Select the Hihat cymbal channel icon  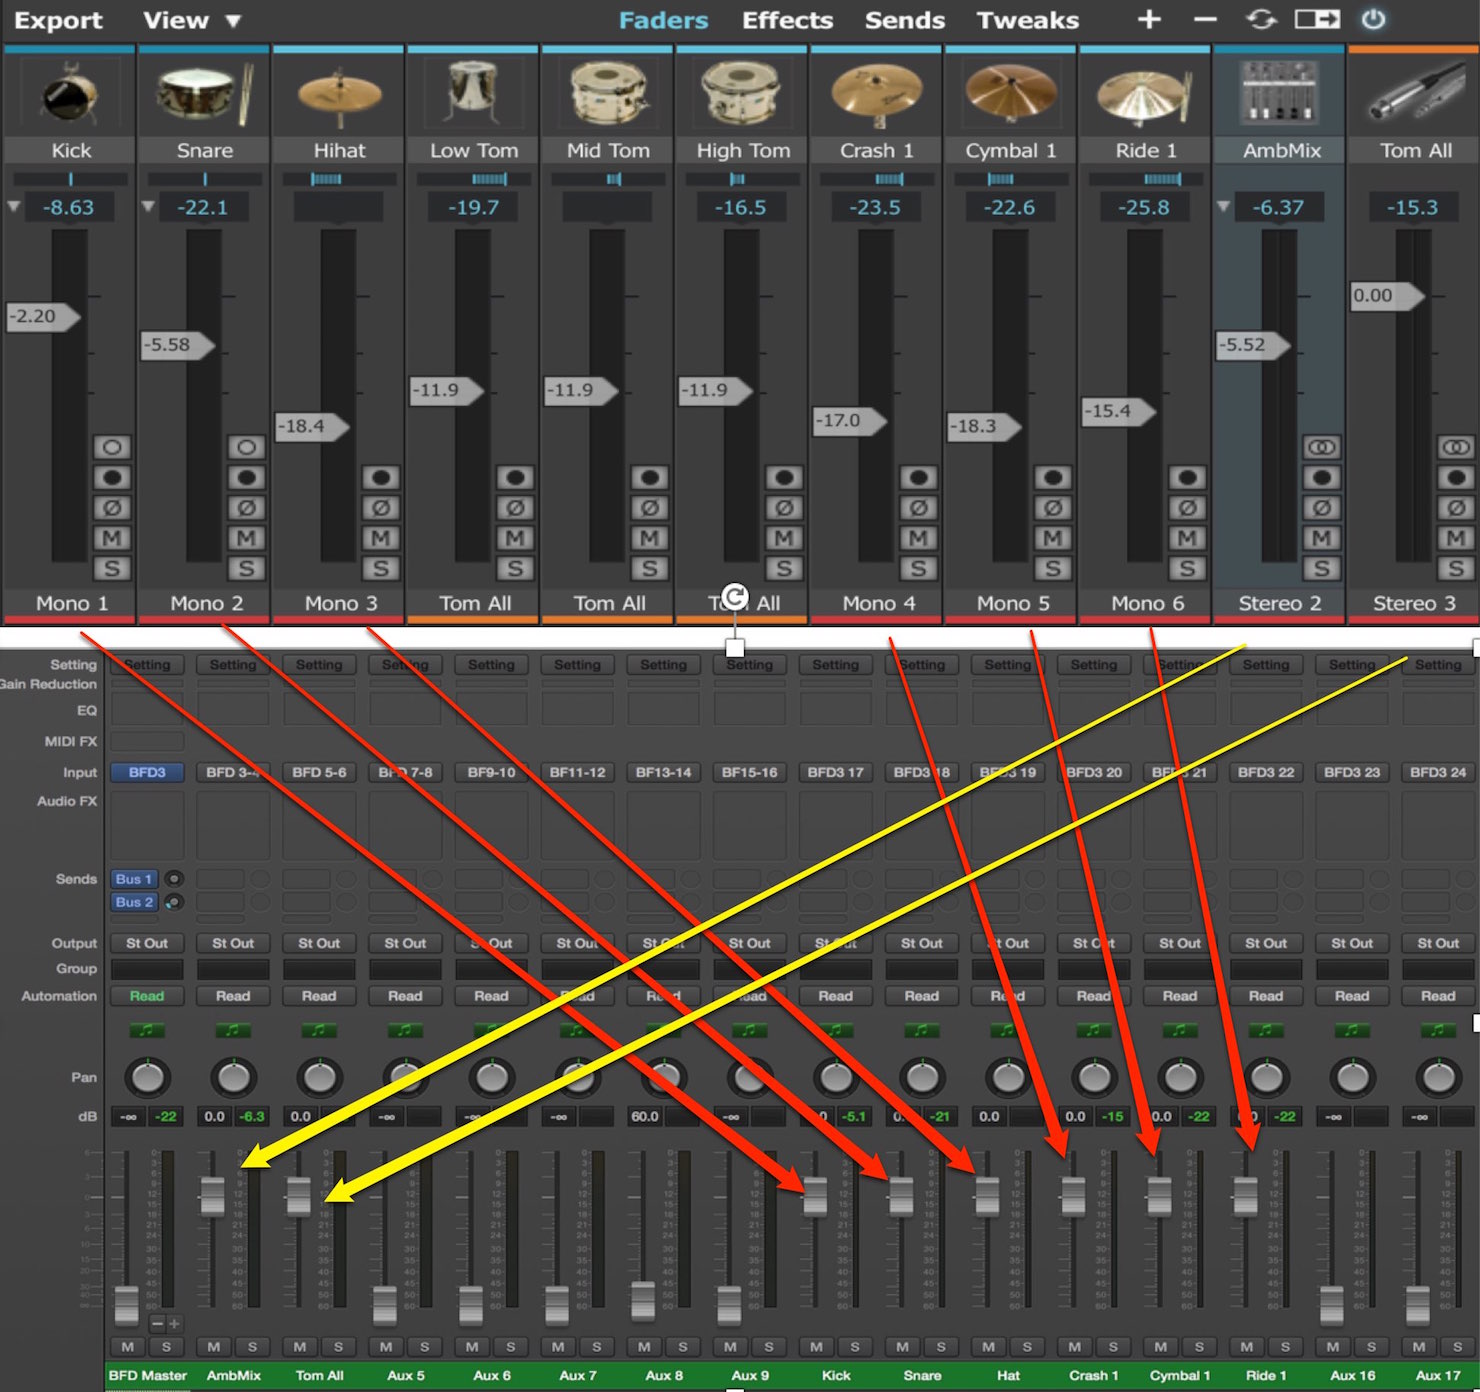pyautogui.click(x=340, y=95)
